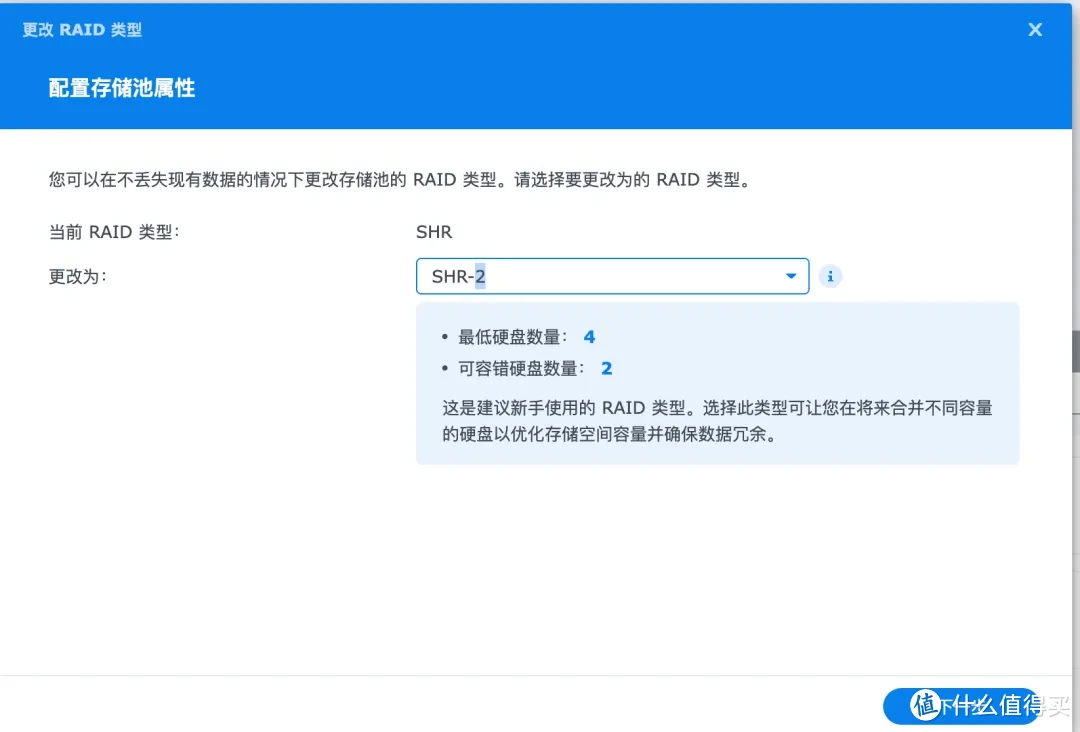Click the highlighted minimum disk count value 4
Viewport: 1080px width, 732px height.
[x=589, y=337]
